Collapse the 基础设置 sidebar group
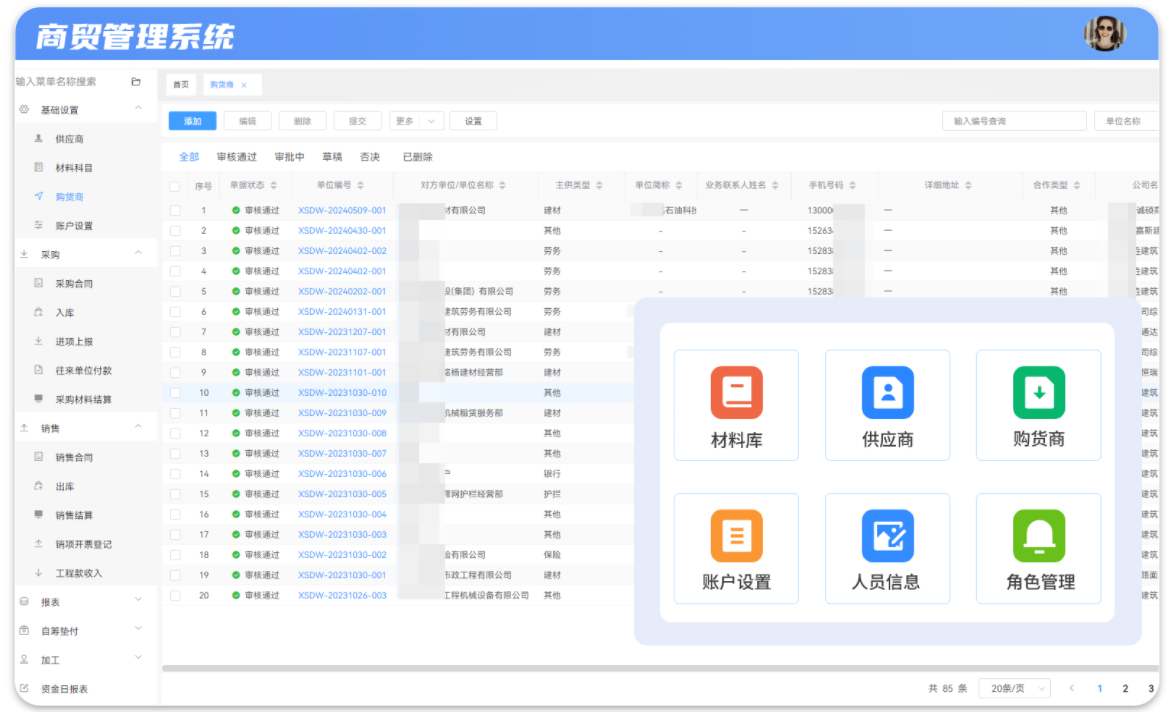The image size is (1170, 712). pyautogui.click(x=138, y=109)
